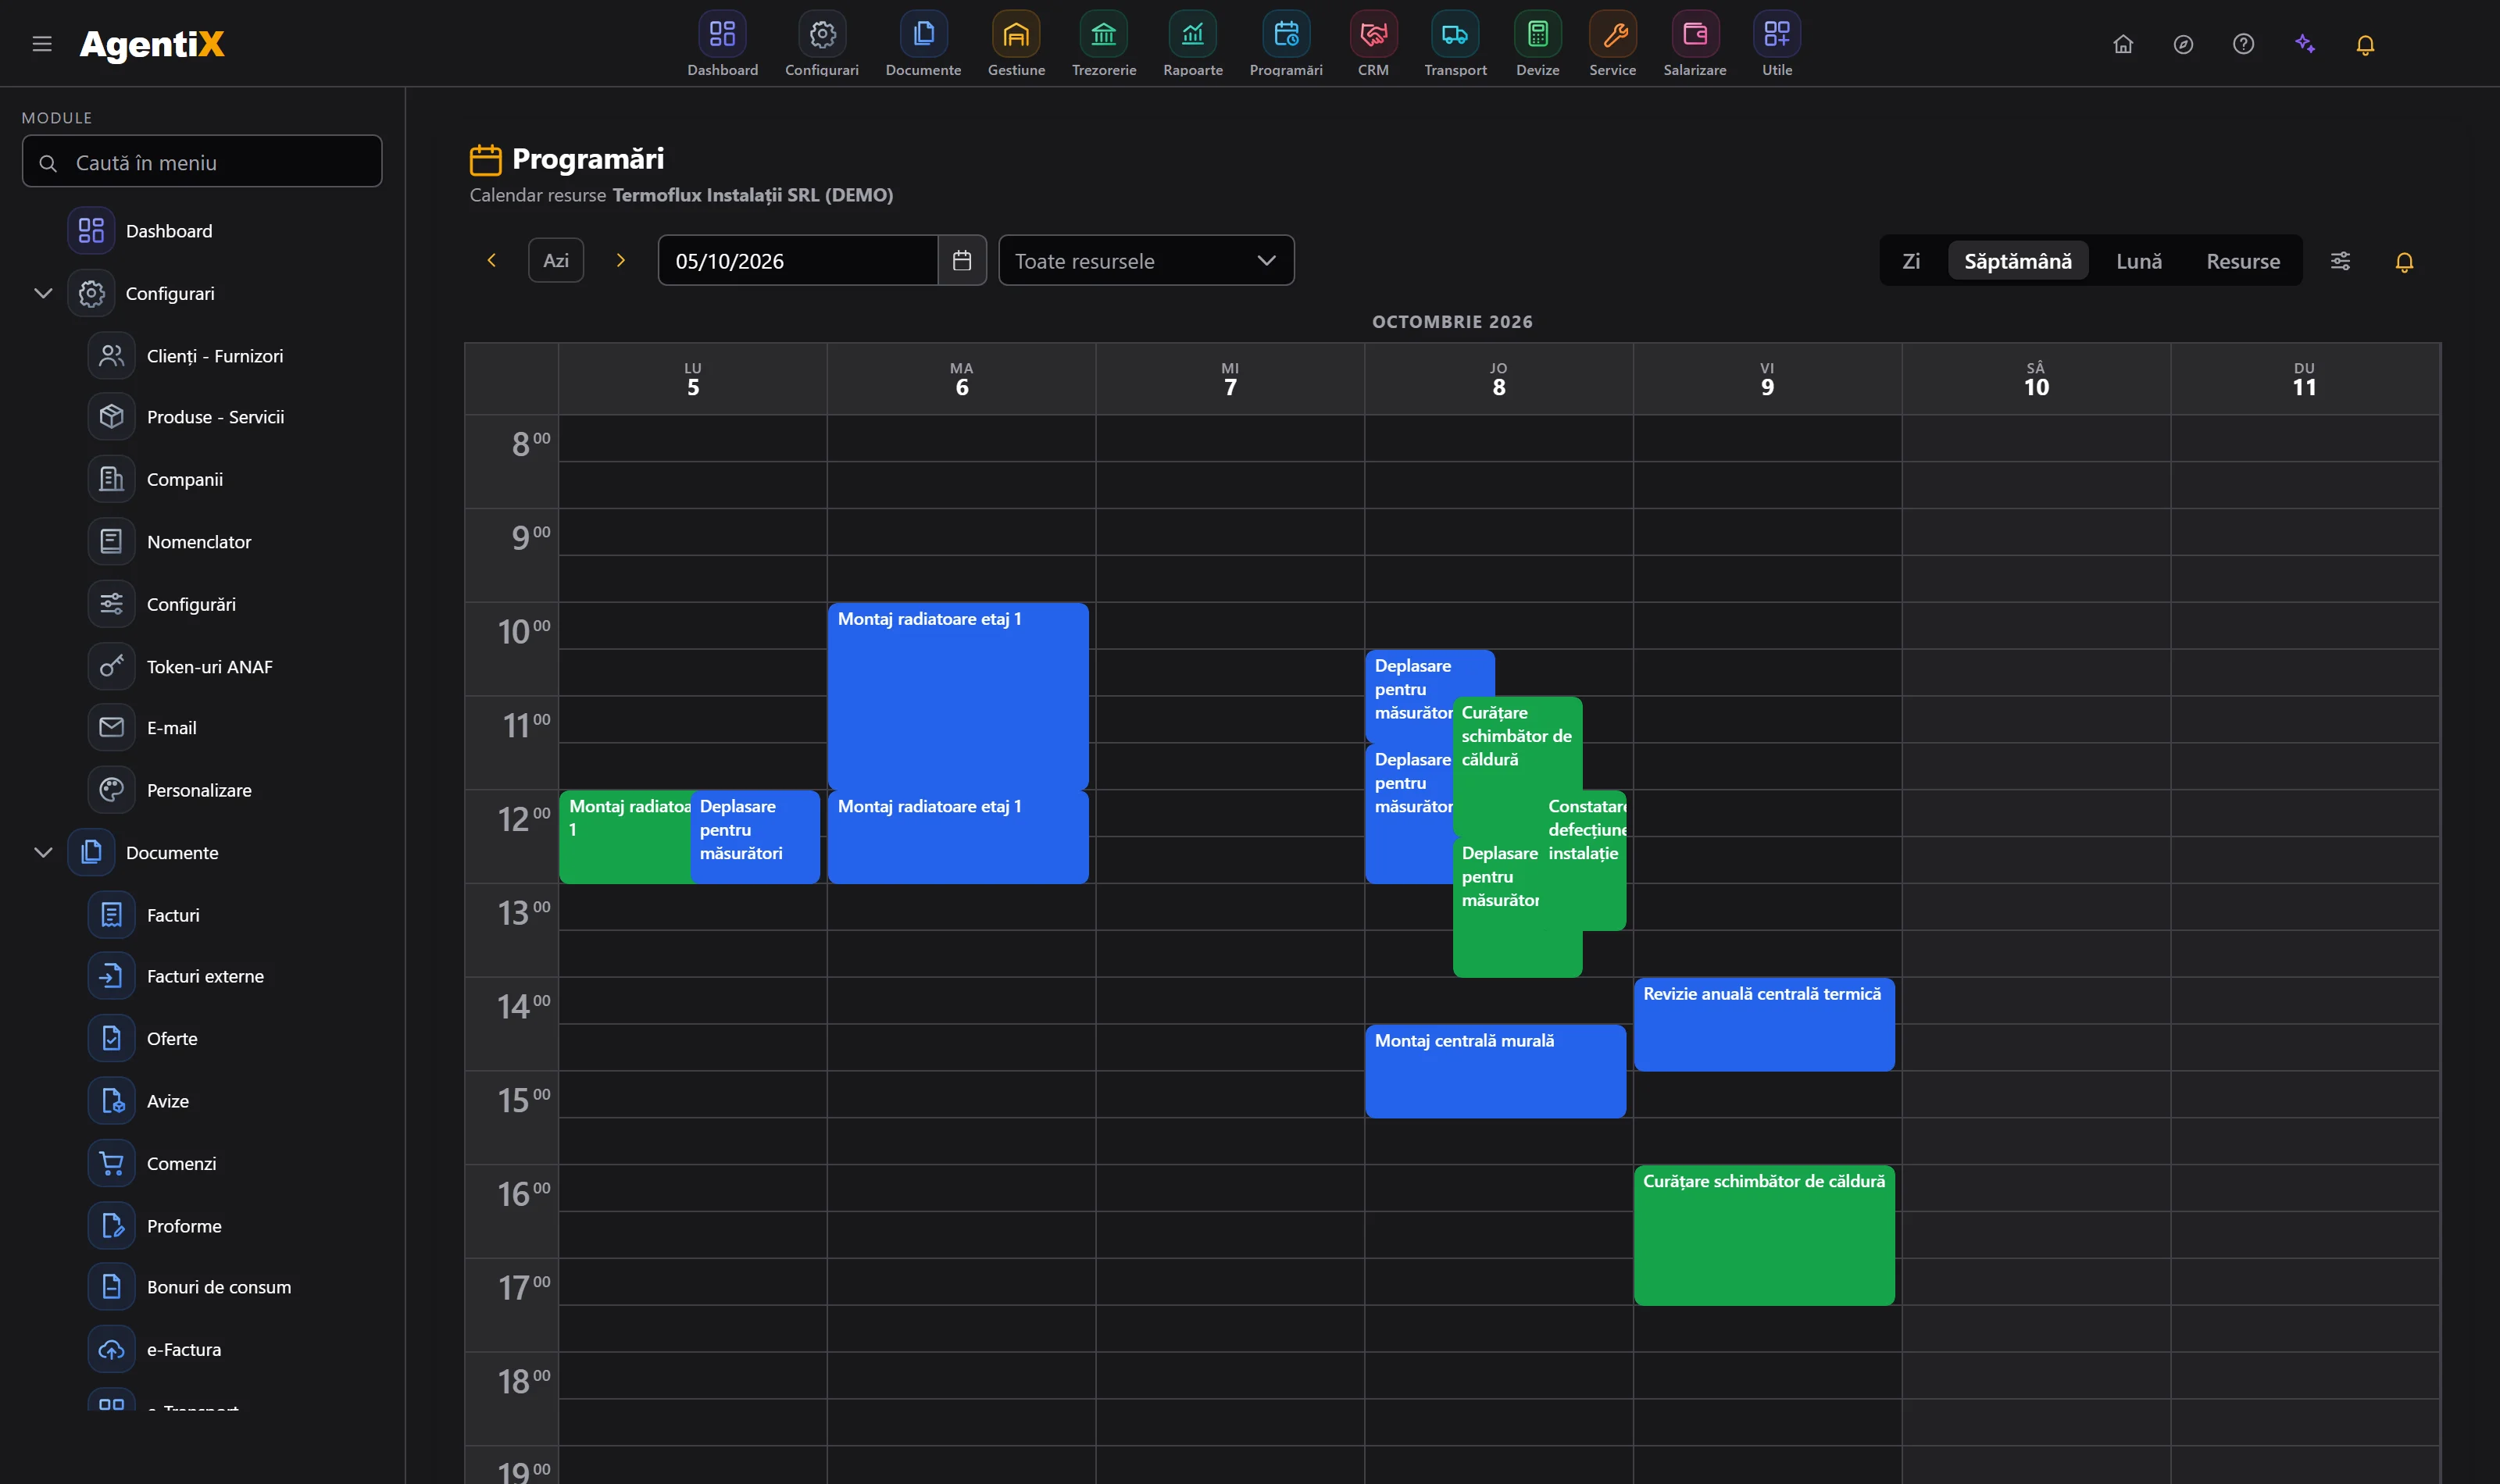The image size is (2500, 1484).
Task: Open Facturi in sidebar
Action: (143, 914)
